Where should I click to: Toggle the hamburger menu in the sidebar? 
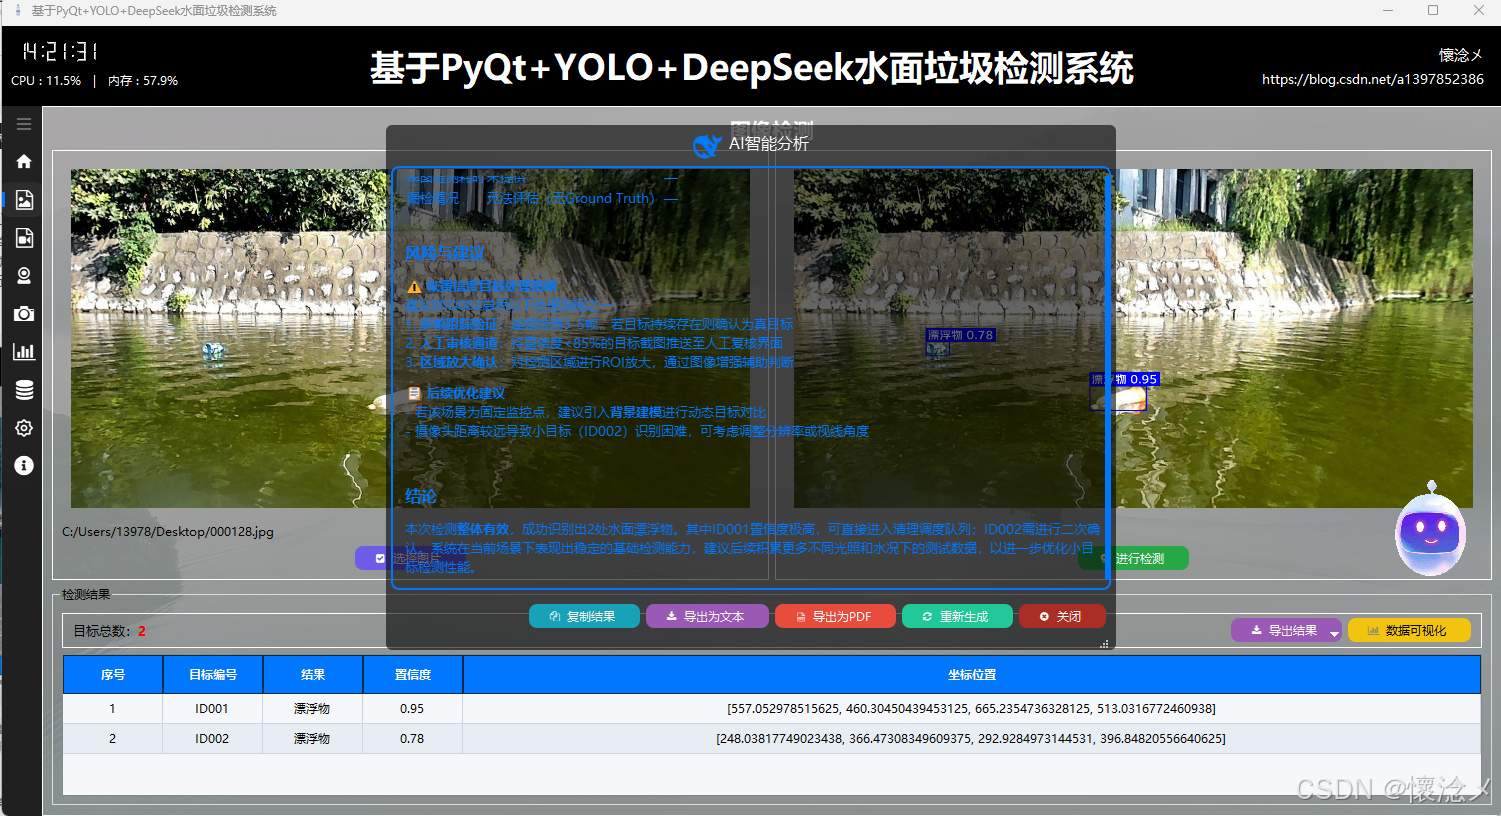point(24,124)
